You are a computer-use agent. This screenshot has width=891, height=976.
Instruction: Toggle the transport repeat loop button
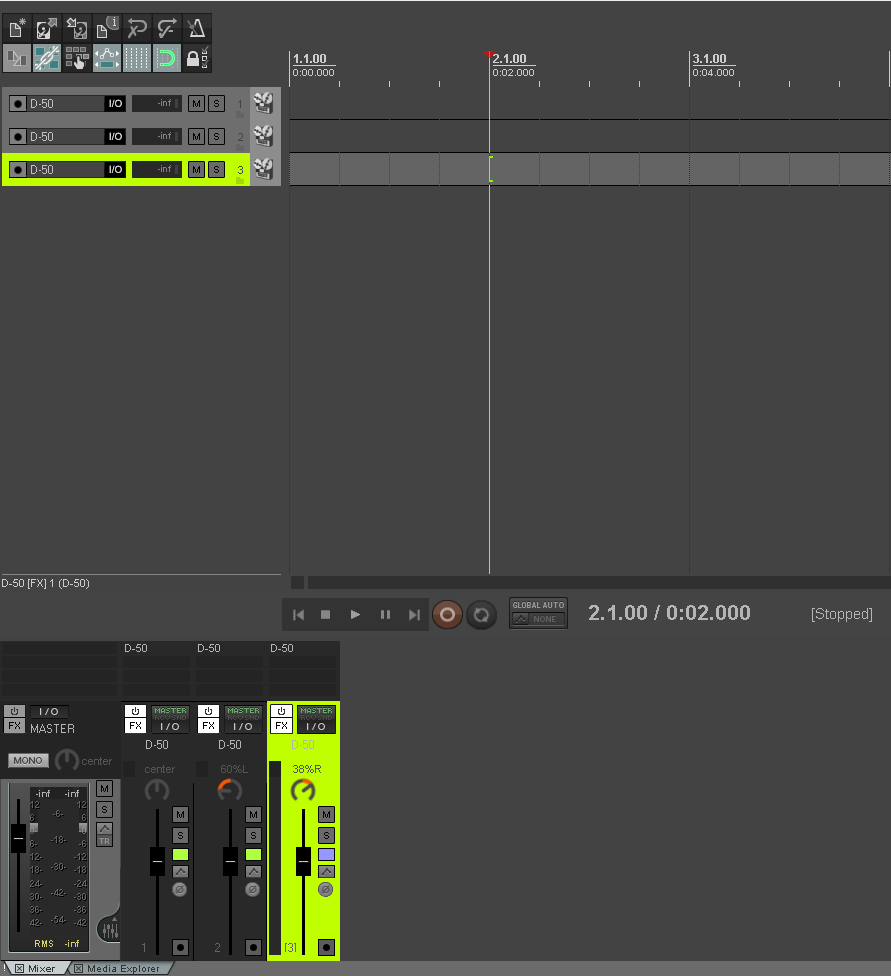[481, 615]
